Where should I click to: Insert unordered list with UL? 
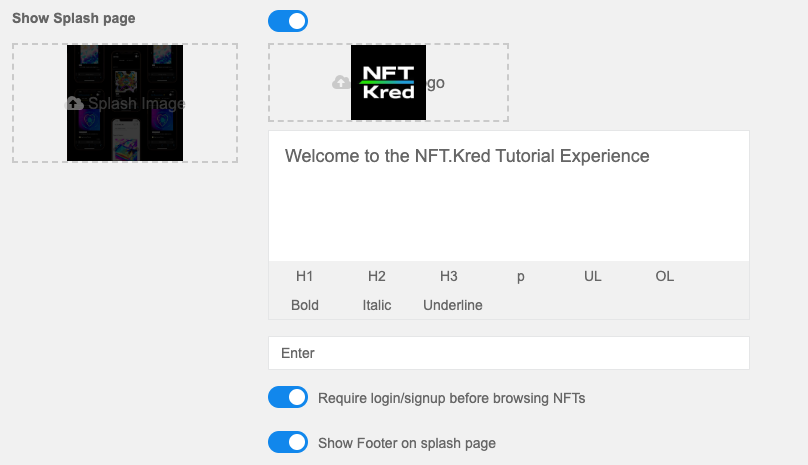click(x=593, y=276)
